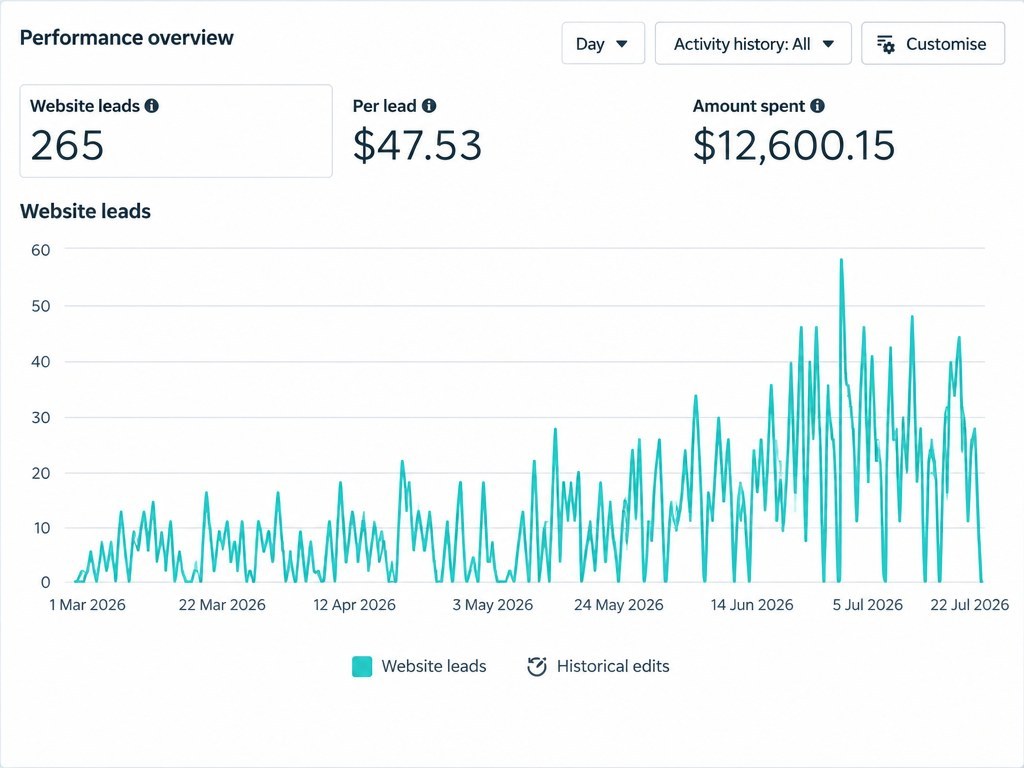Toggle the Historical edits legend label

[613, 666]
